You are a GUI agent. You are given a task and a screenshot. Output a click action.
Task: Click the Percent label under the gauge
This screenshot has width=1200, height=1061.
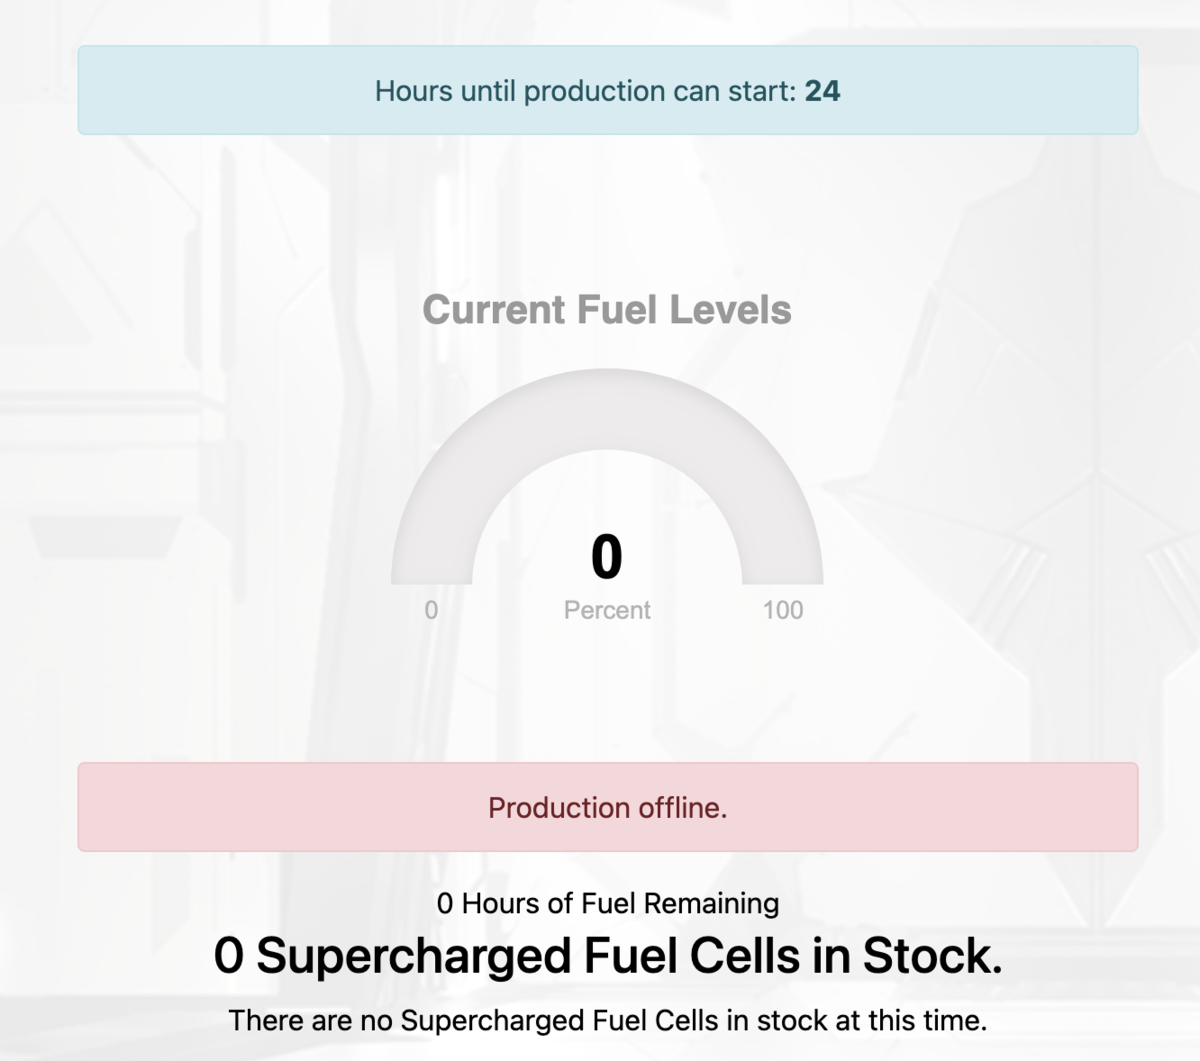pyautogui.click(x=607, y=610)
